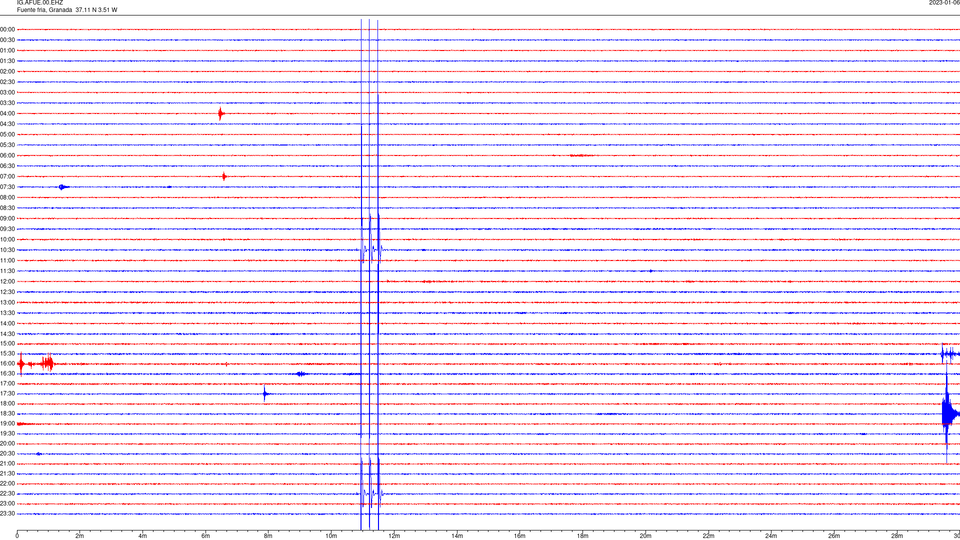Select the 06:00 time row label
This screenshot has height=540, width=960.
[x=7, y=156]
